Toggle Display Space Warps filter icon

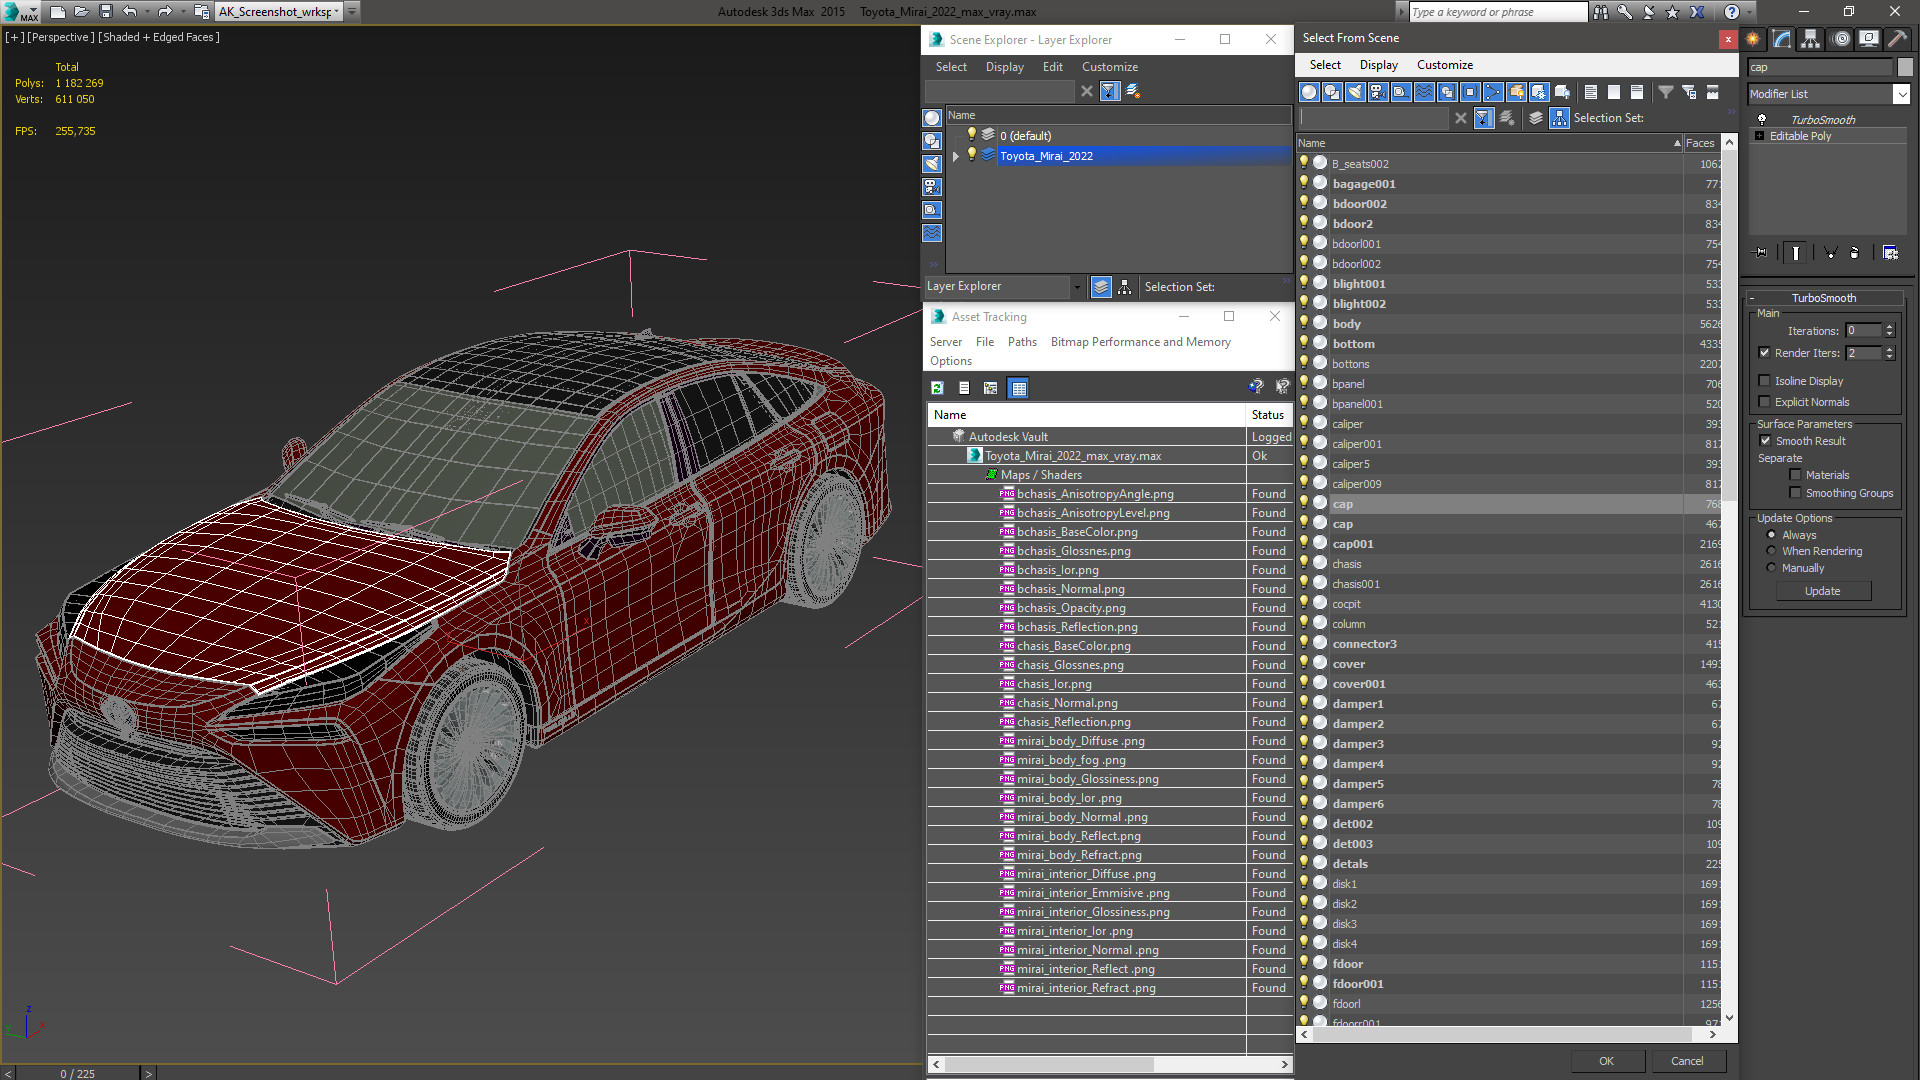click(x=1424, y=92)
